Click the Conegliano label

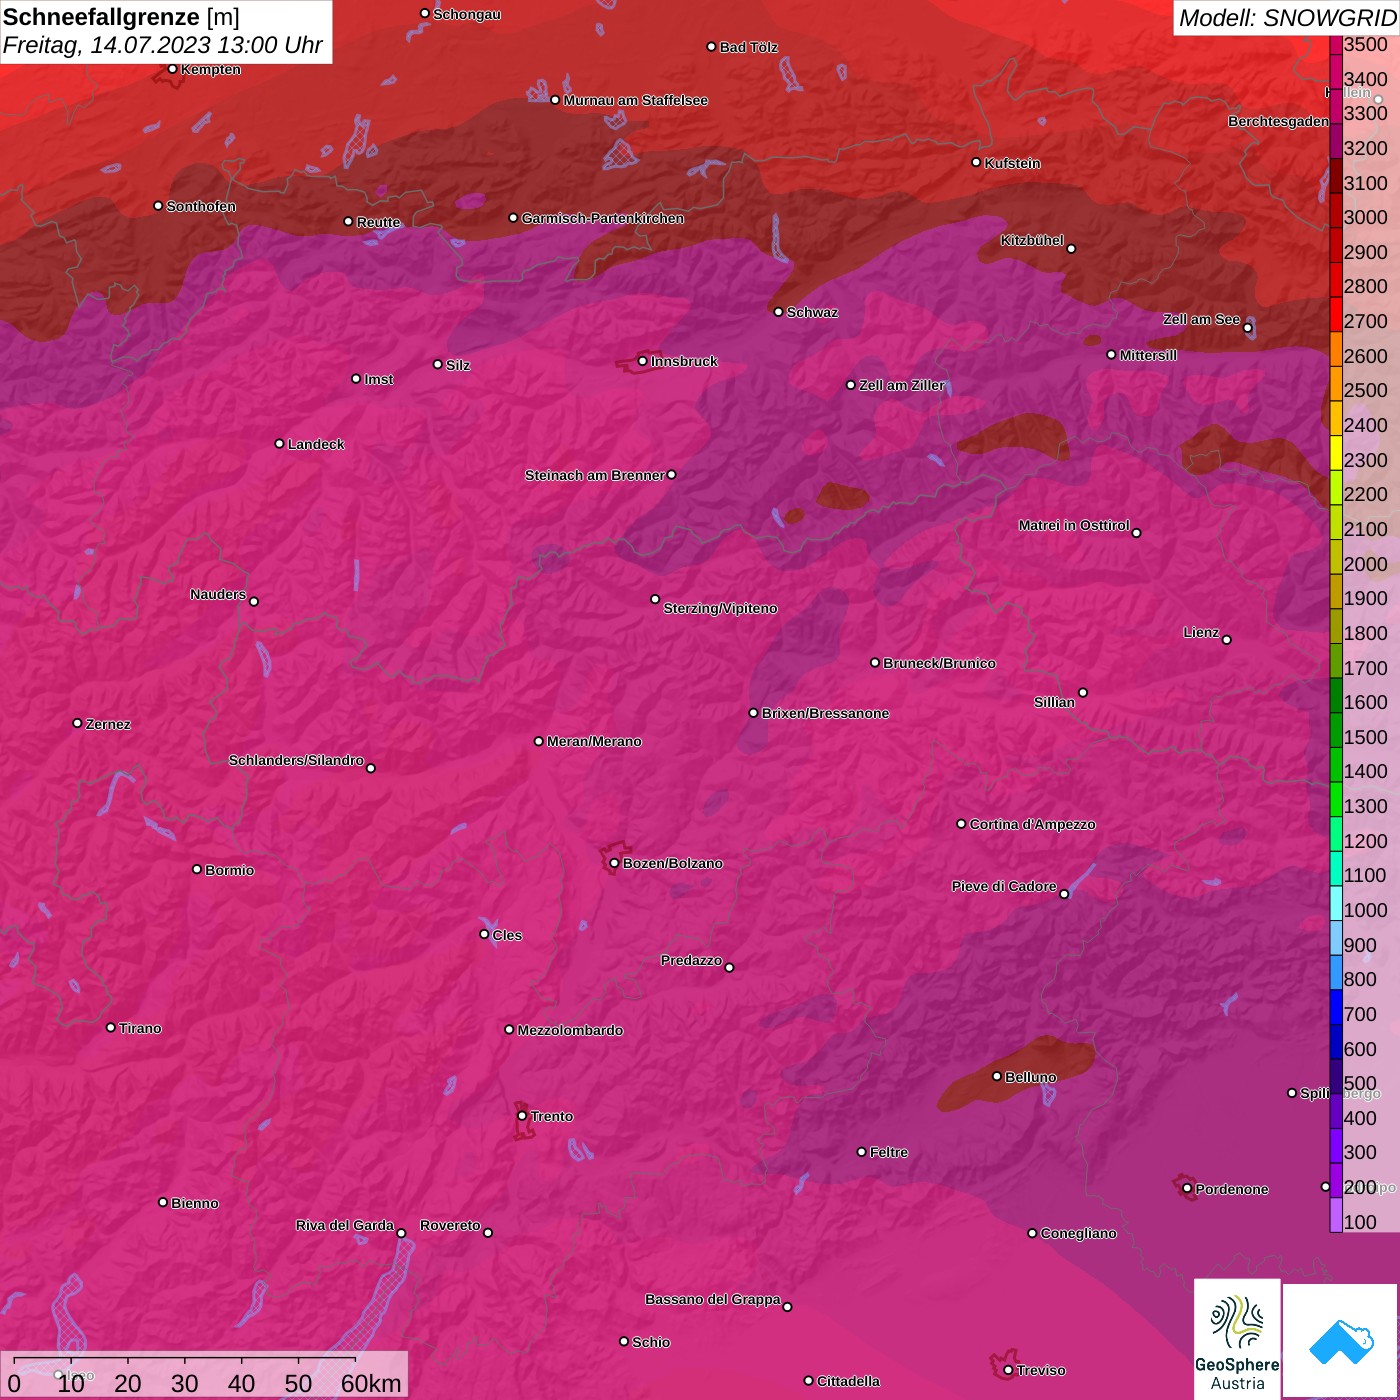[1078, 1233]
